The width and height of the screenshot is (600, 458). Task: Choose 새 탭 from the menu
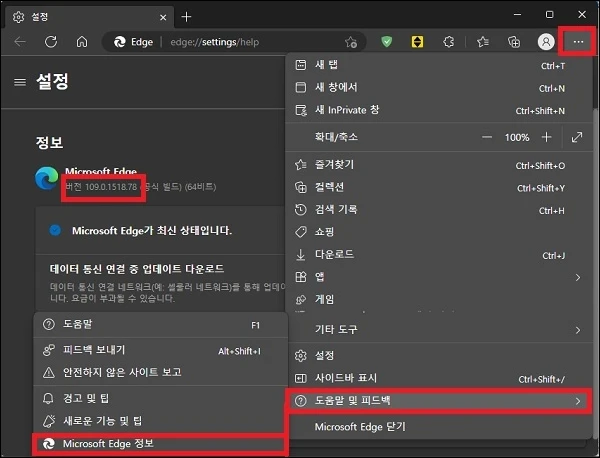439,65
